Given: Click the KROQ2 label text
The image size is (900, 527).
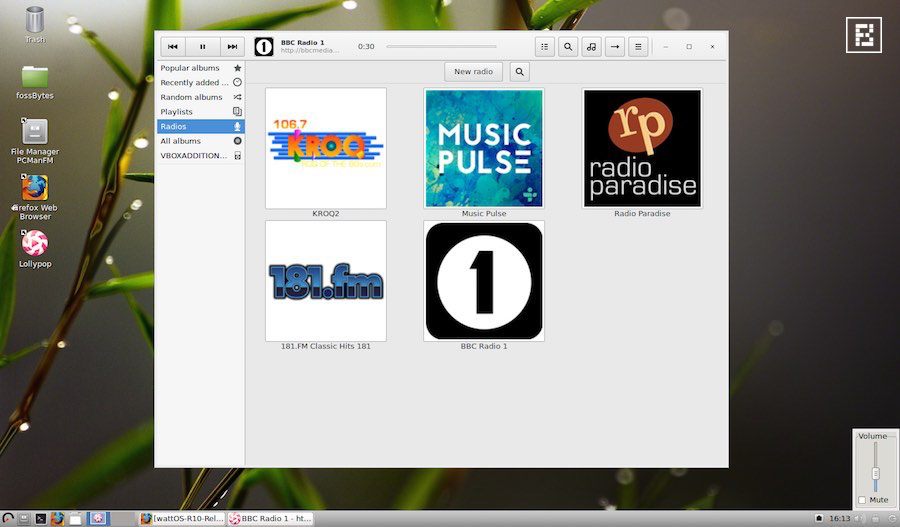Looking at the screenshot, I should pyautogui.click(x=325, y=214).
